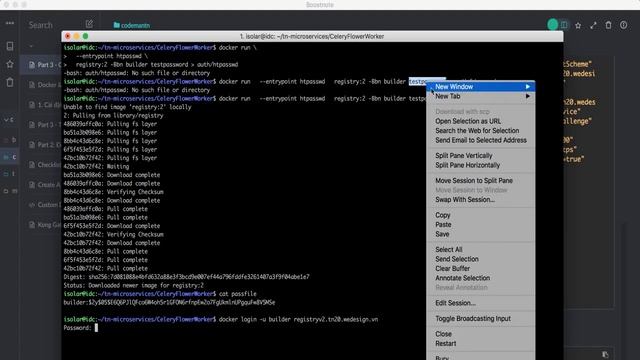Select the 'Create A' note in Boostnote list
This screenshot has height=360, width=640.
pos(41,185)
